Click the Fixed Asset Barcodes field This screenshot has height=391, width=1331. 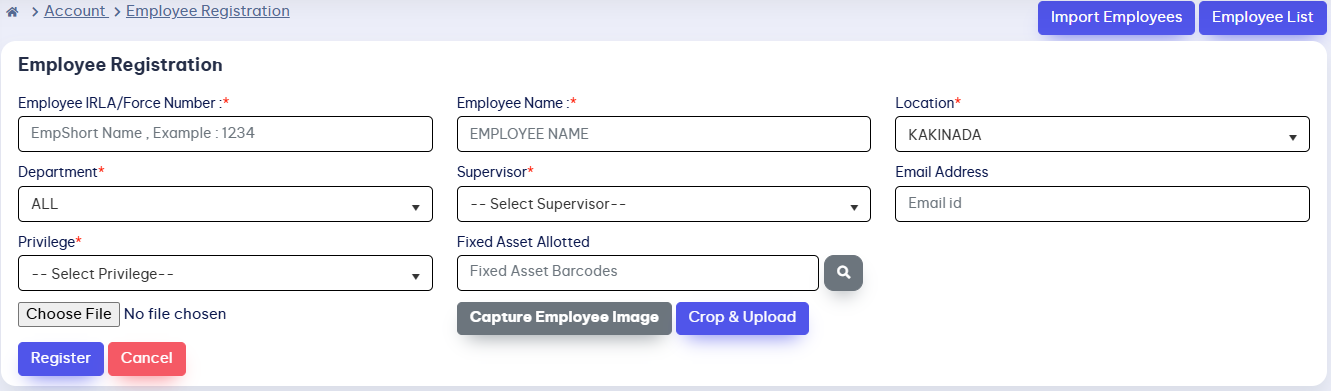[x=638, y=272]
